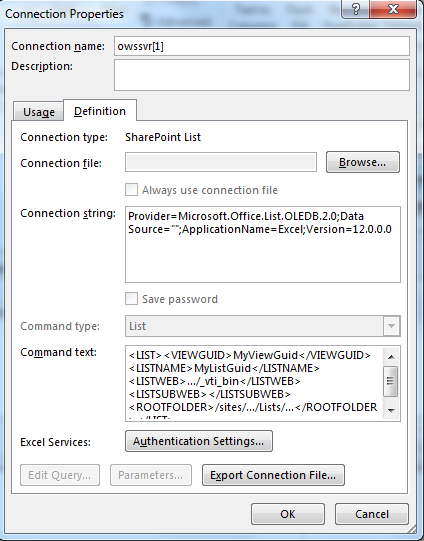Enable the Save password checkbox
424x541 pixels.
pyautogui.click(x=131, y=299)
